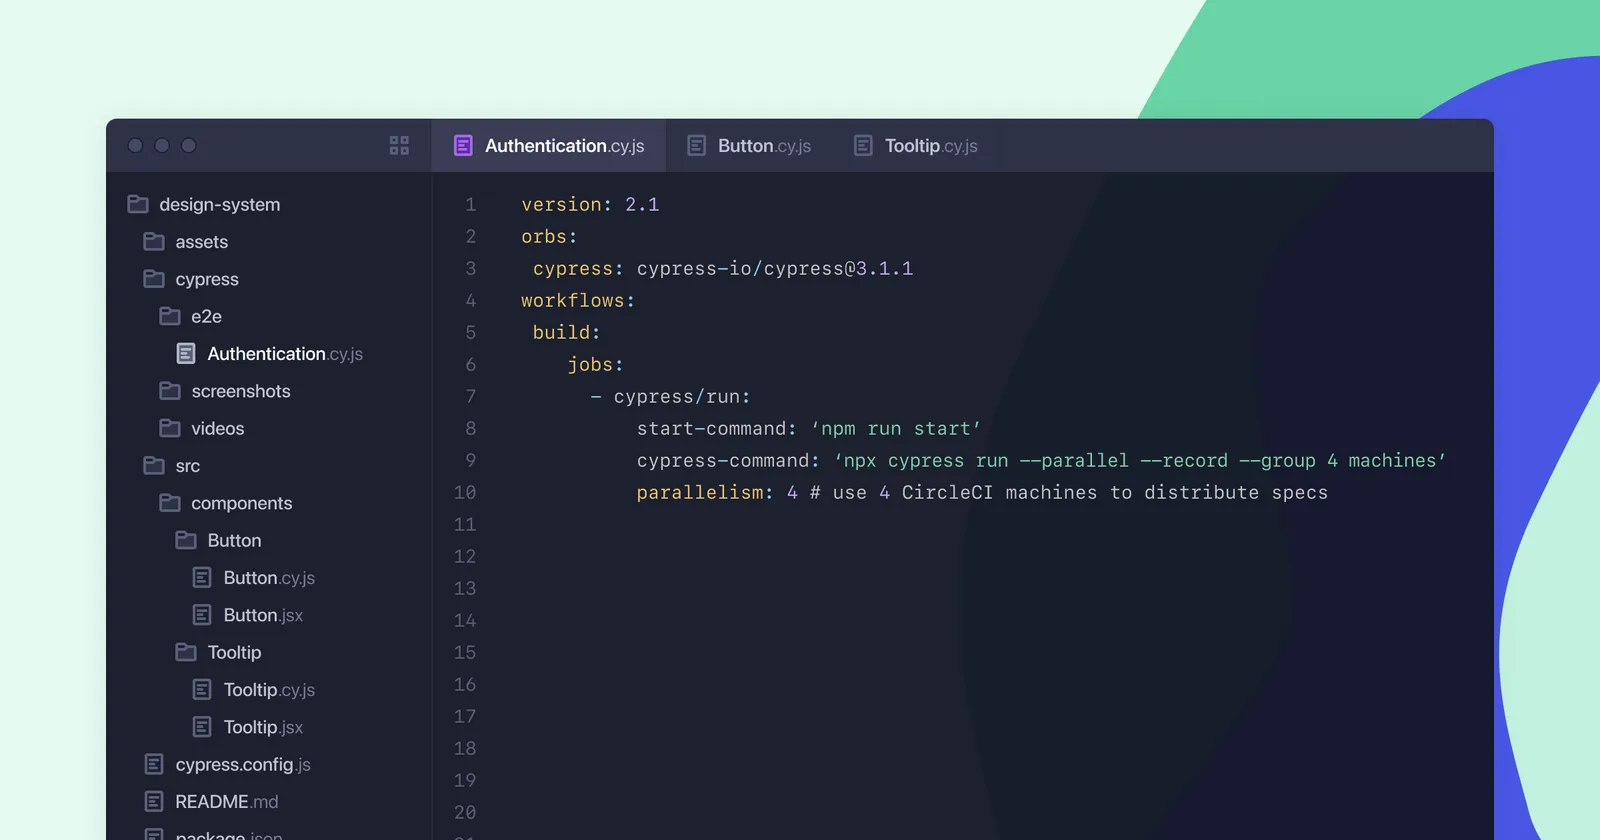
Task: Click the file icon on Button.cy.js tab
Action: [x=697, y=146]
